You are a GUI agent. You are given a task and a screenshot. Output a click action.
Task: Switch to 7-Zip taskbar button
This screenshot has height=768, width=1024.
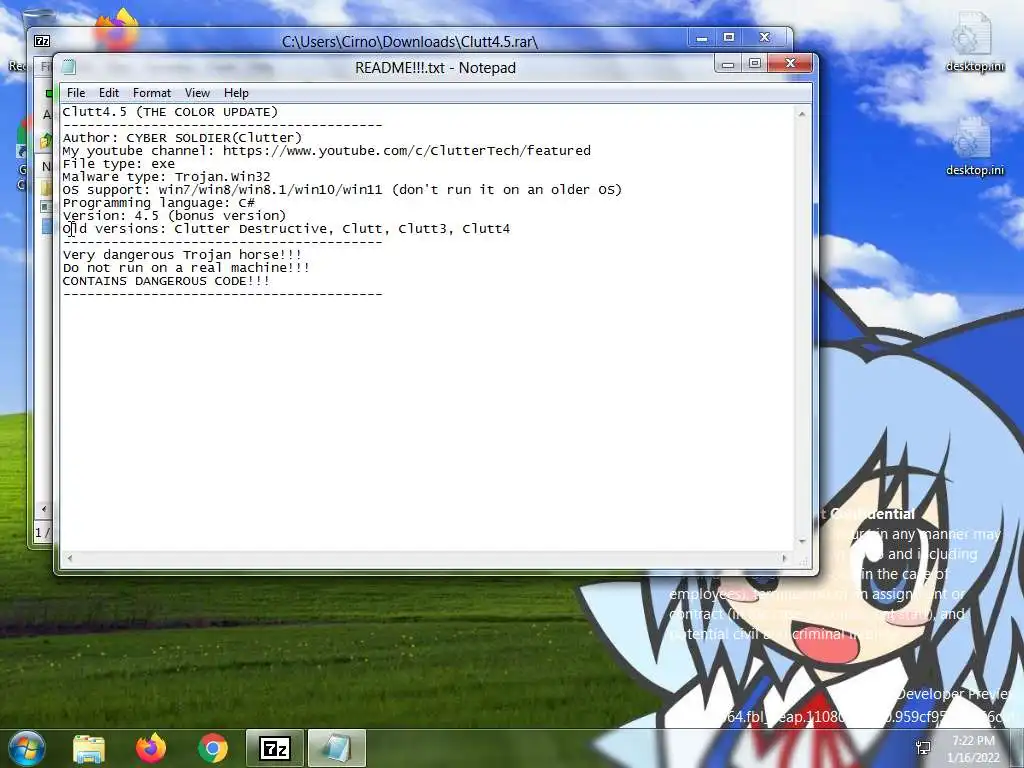[274, 748]
